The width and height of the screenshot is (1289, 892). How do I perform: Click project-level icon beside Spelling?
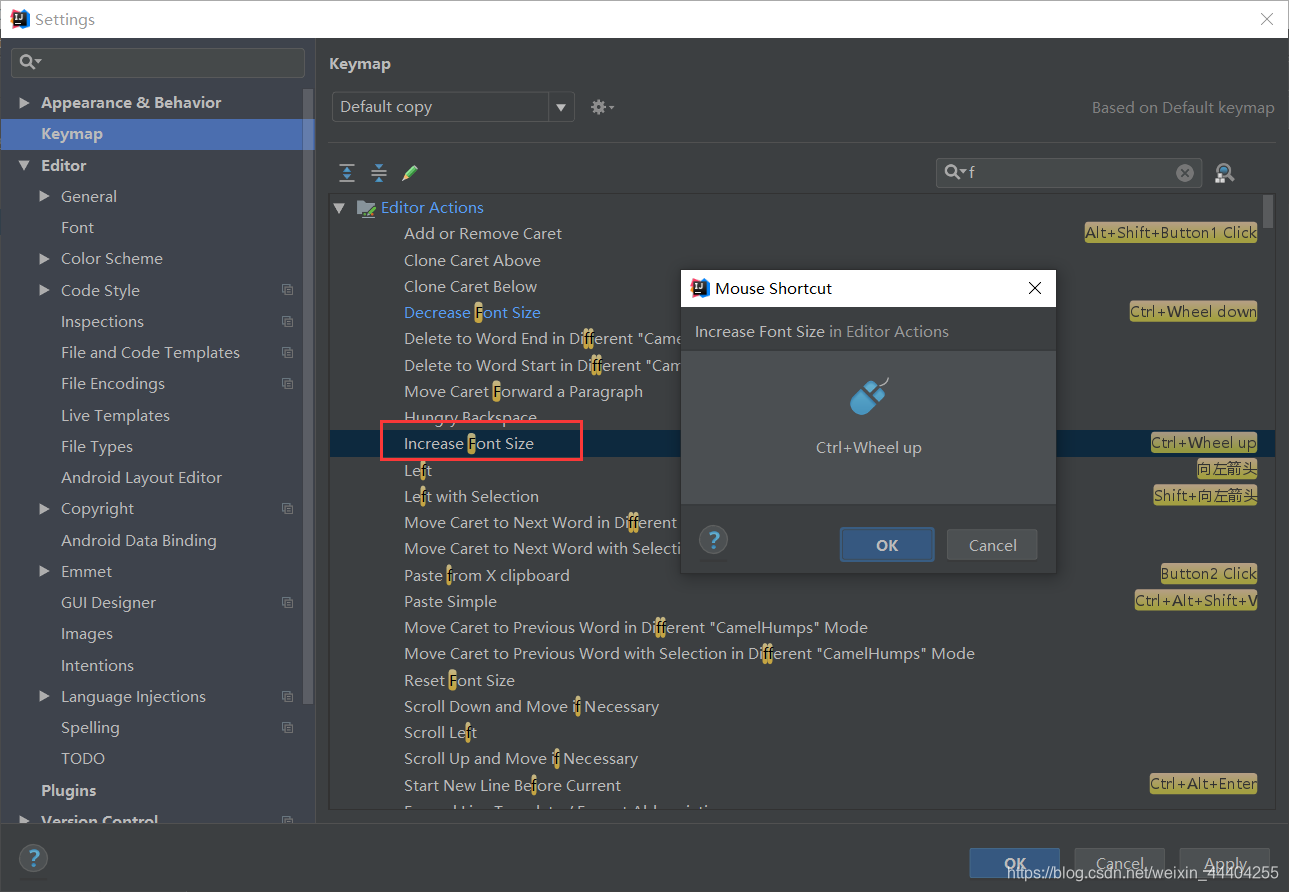pos(288,728)
